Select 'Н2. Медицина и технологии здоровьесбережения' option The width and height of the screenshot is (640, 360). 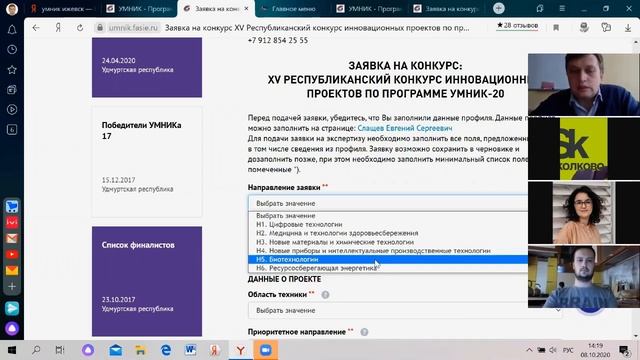388,233
